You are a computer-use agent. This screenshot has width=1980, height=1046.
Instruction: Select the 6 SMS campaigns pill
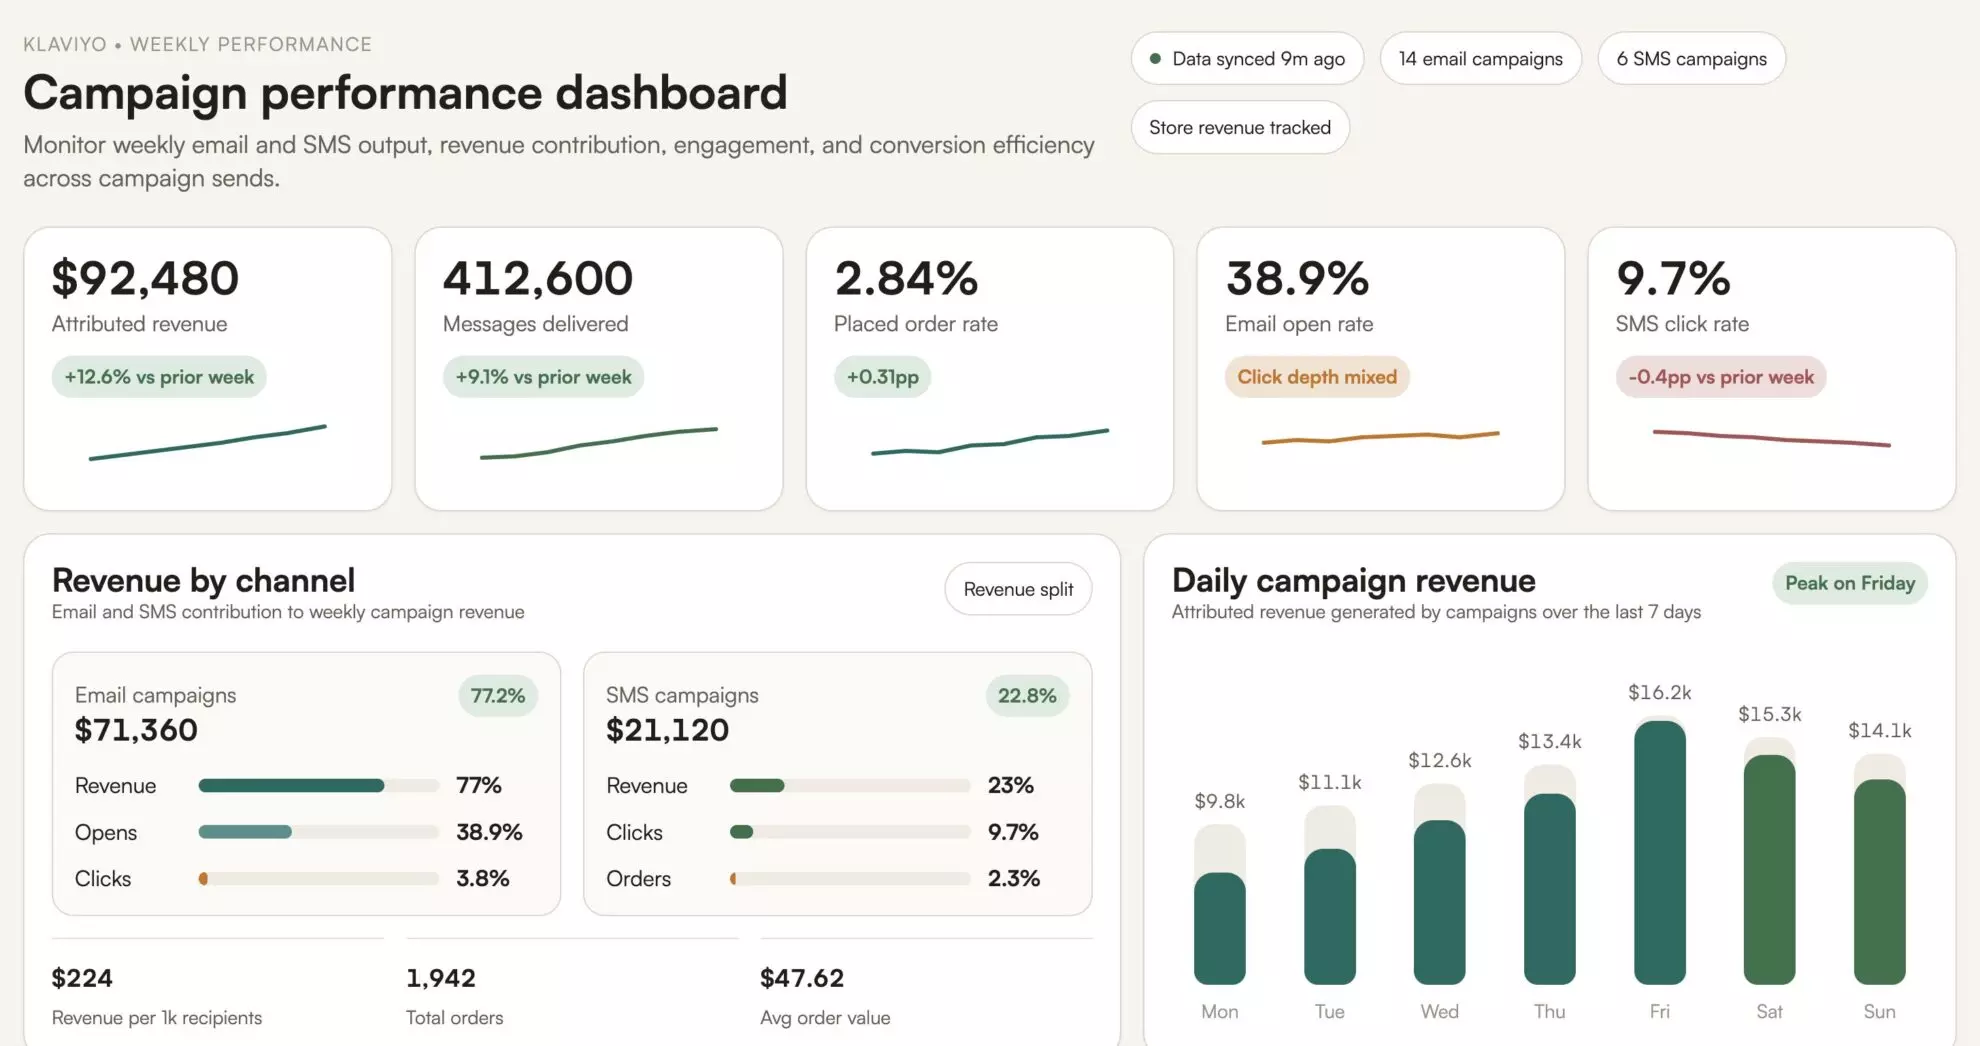(x=1691, y=59)
